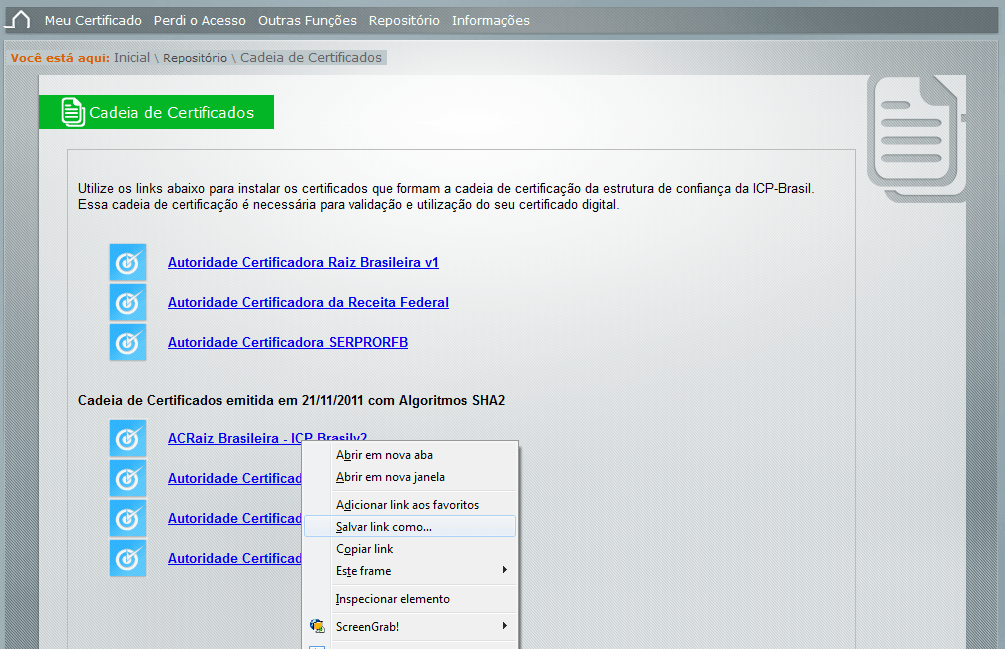Click the document icon in Cadeia de Certificados header

[x=73, y=112]
